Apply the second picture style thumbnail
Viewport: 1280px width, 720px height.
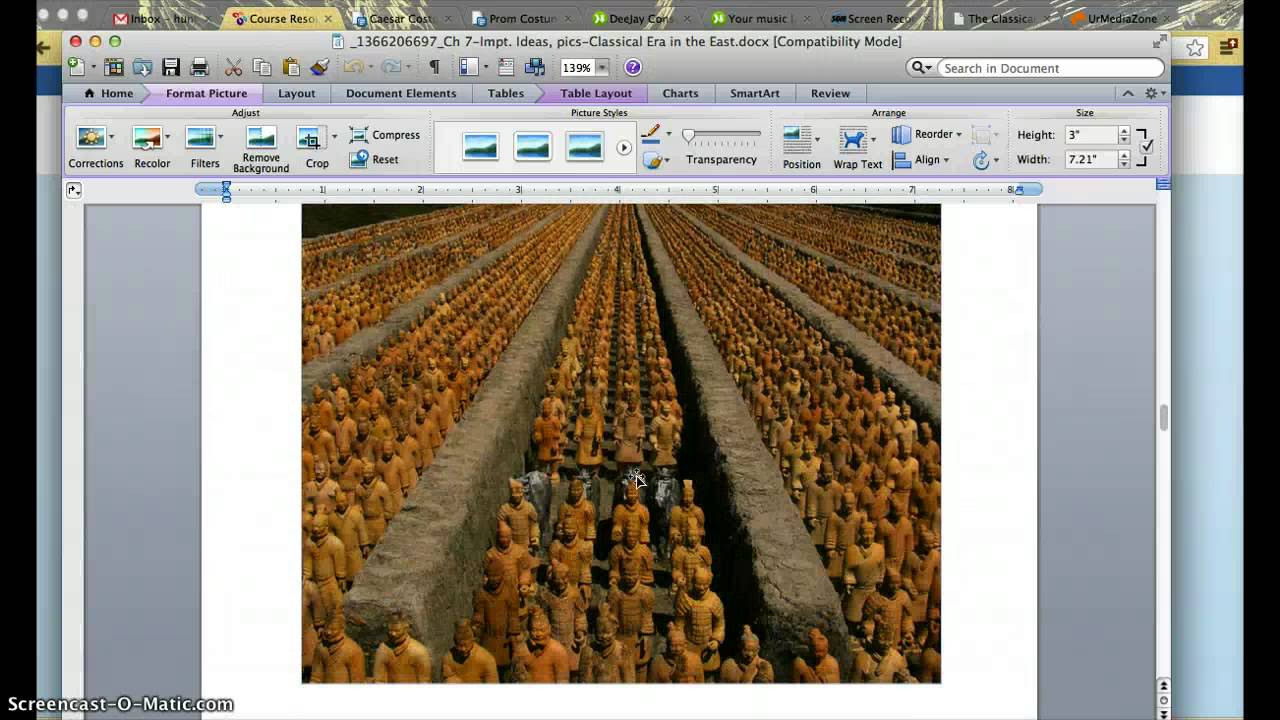coord(532,147)
